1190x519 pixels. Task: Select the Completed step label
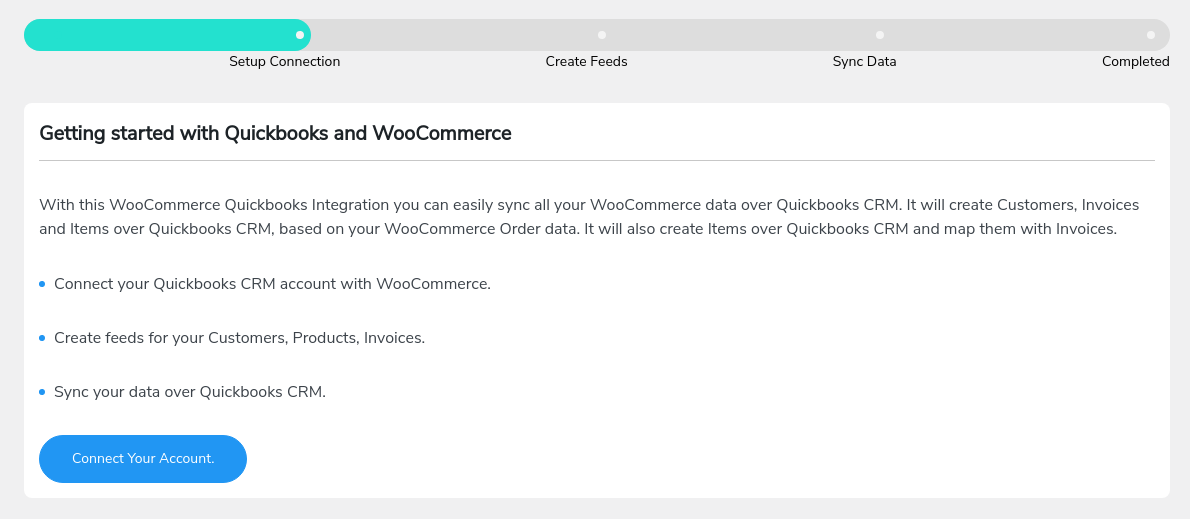1135,61
